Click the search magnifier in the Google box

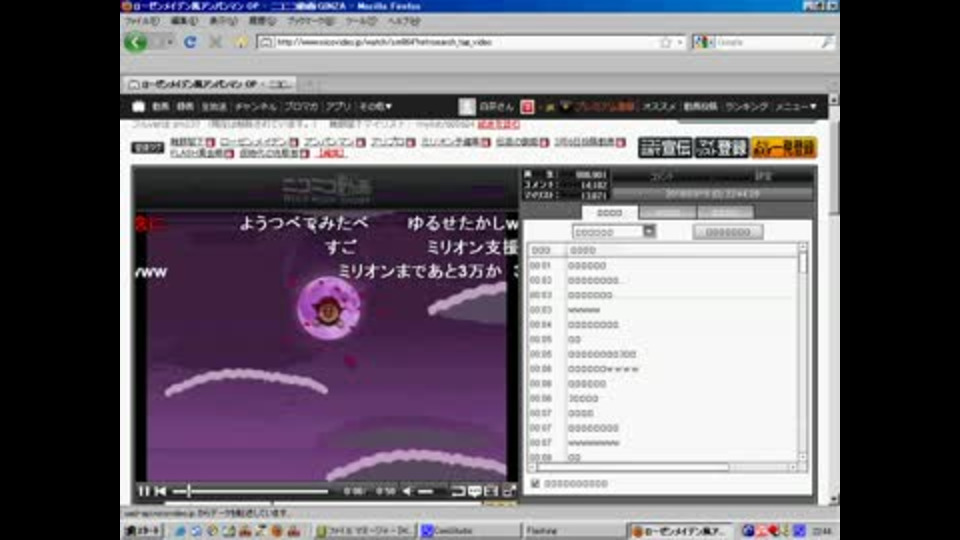click(827, 42)
